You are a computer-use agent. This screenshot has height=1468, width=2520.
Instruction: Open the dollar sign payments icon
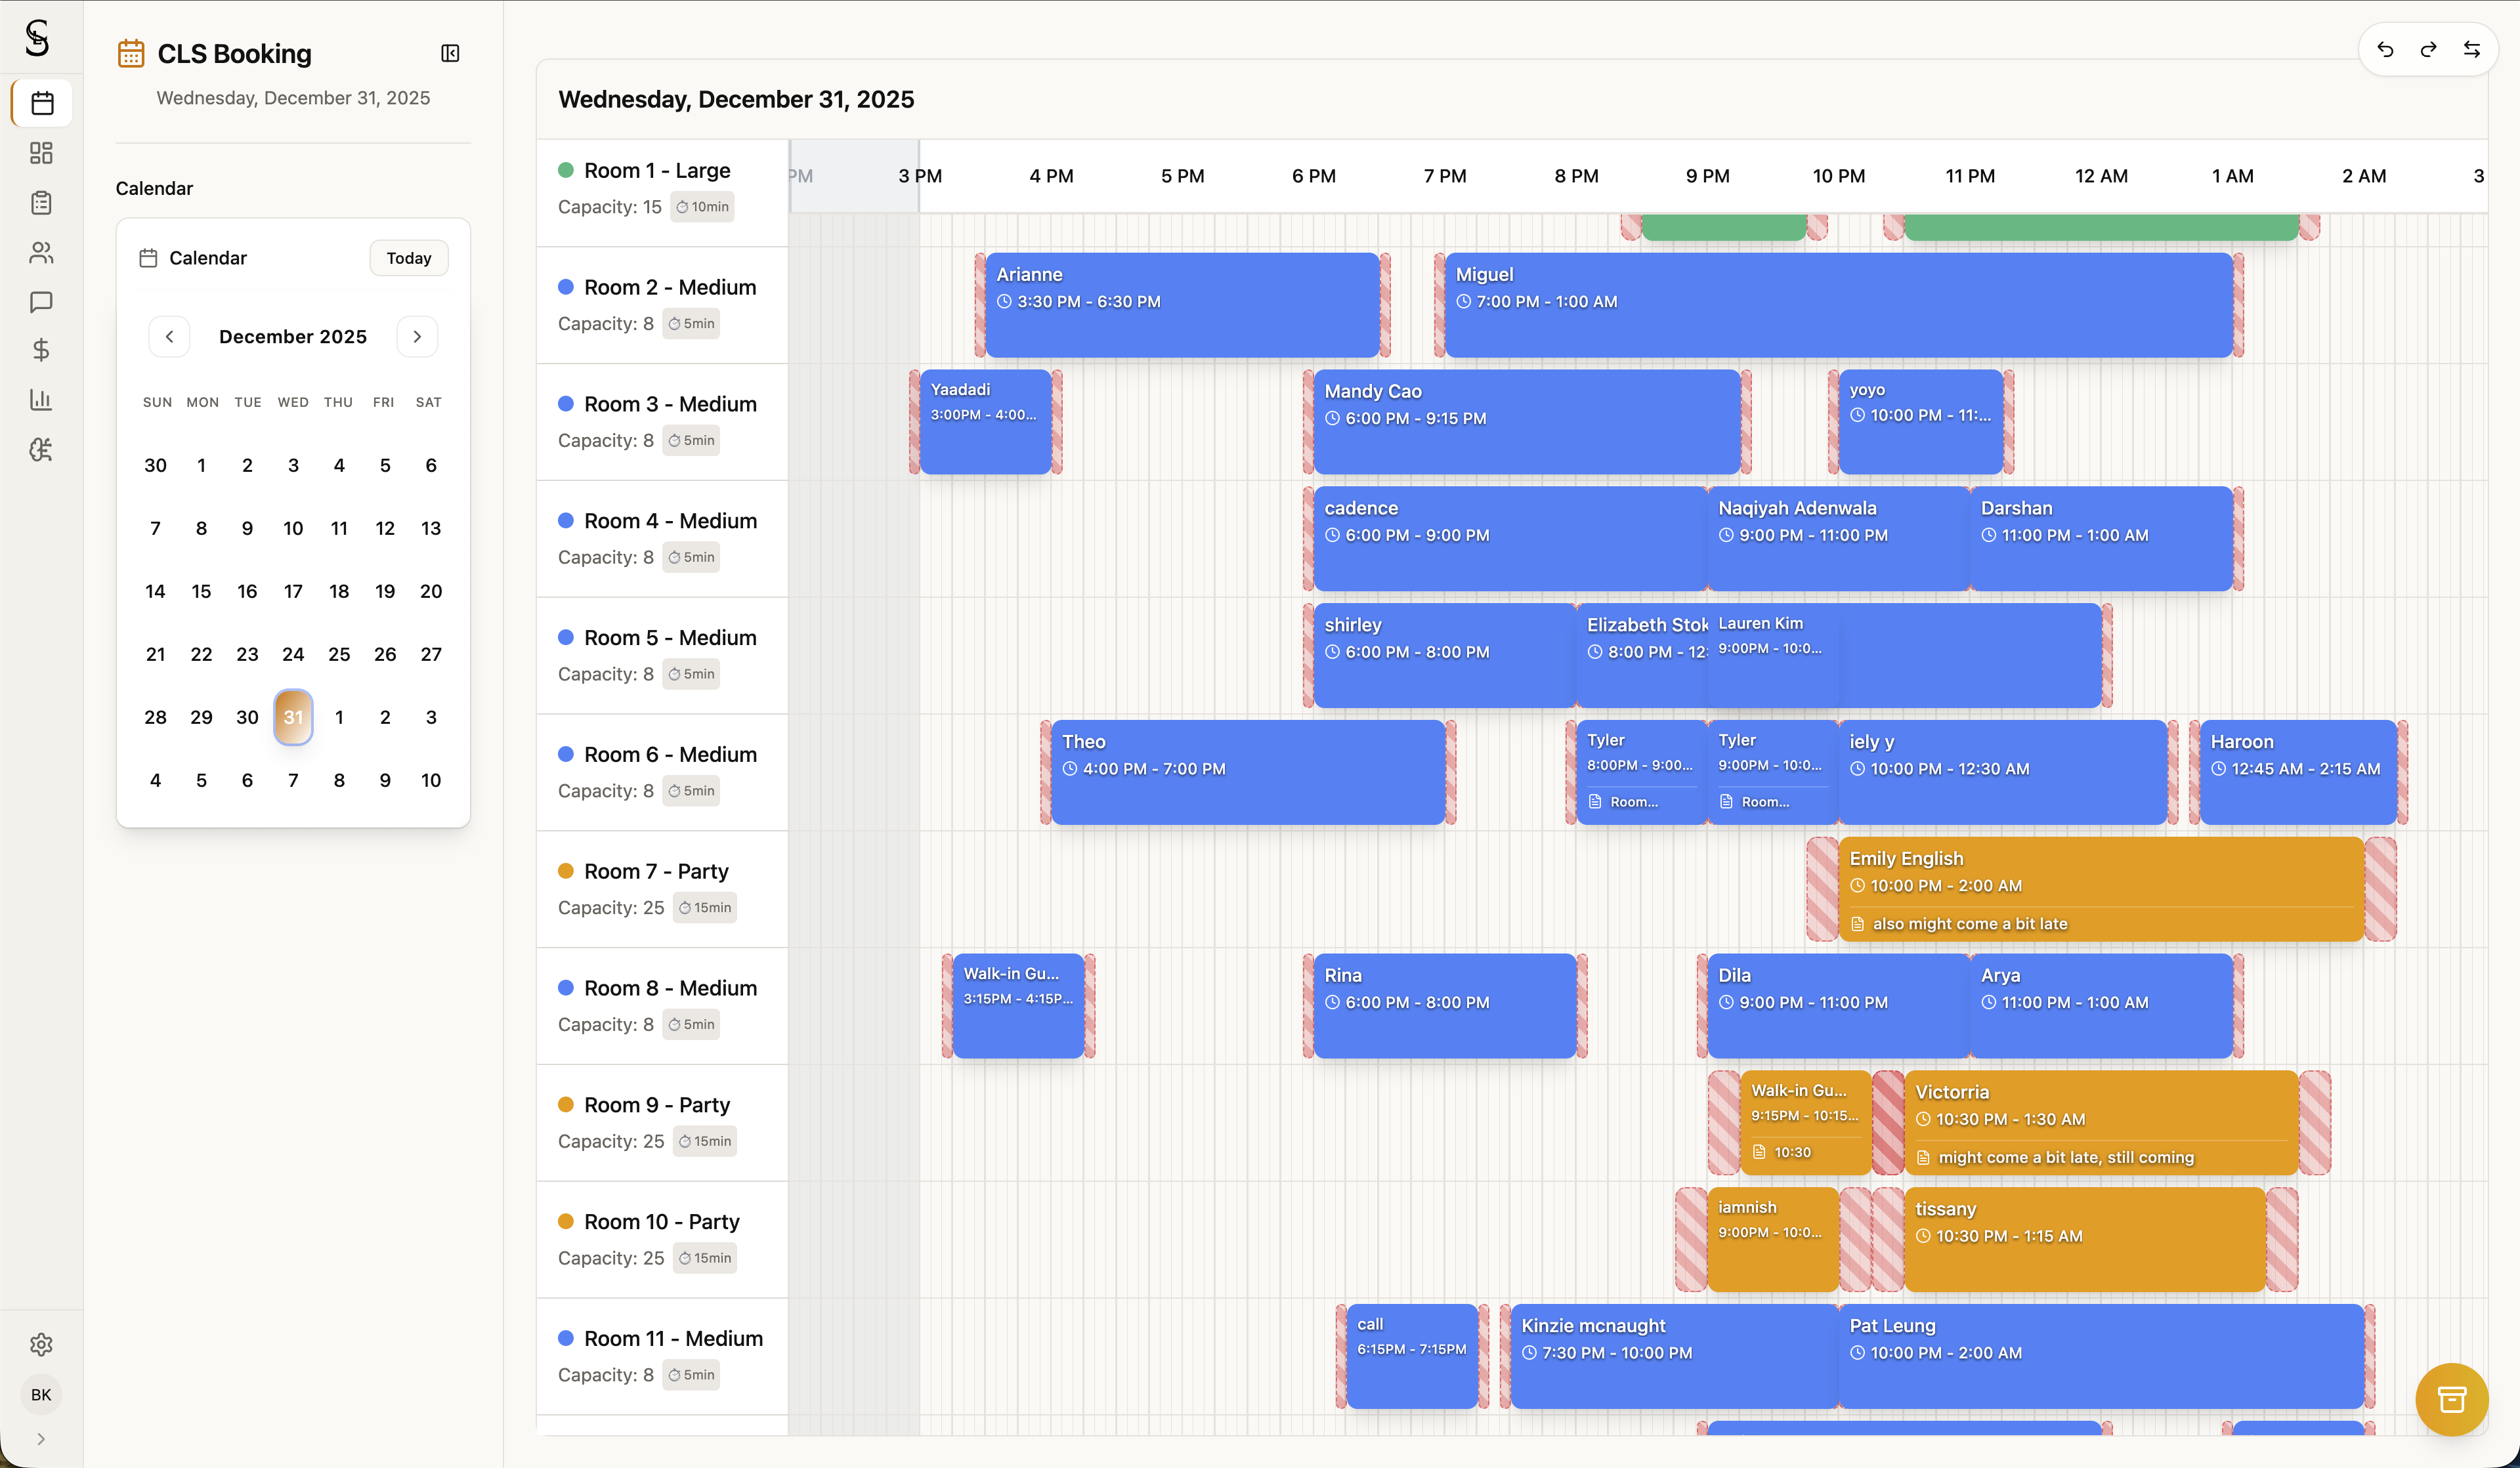click(x=41, y=350)
